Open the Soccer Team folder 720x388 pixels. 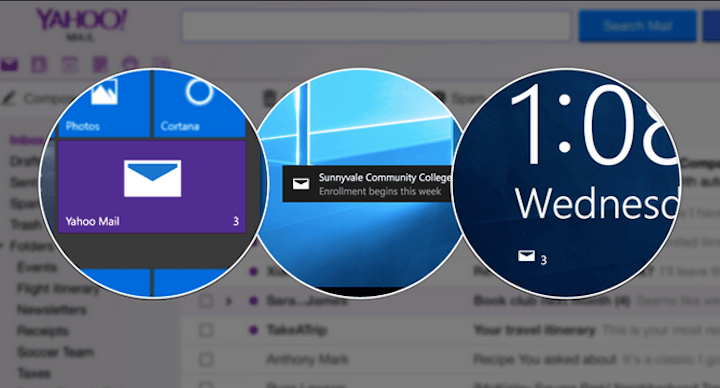pyautogui.click(x=56, y=352)
